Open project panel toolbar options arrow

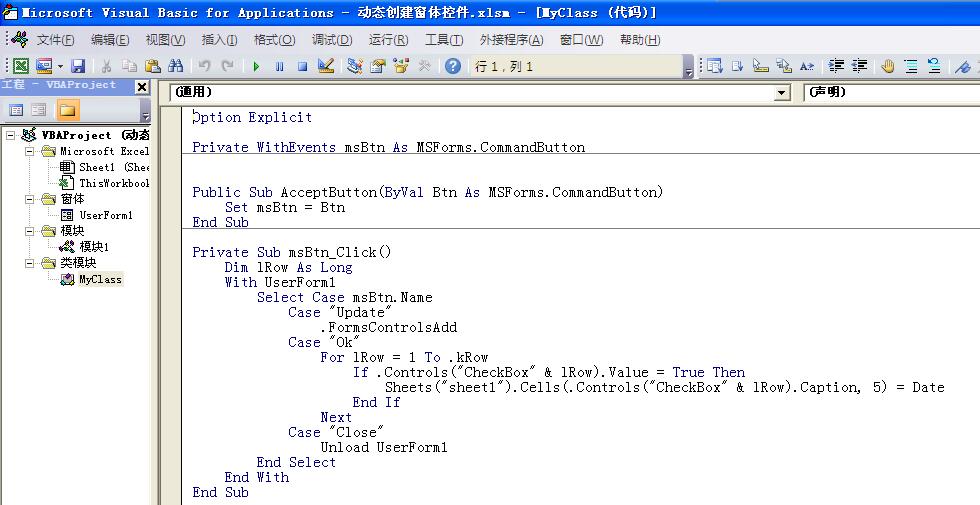[x=146, y=111]
